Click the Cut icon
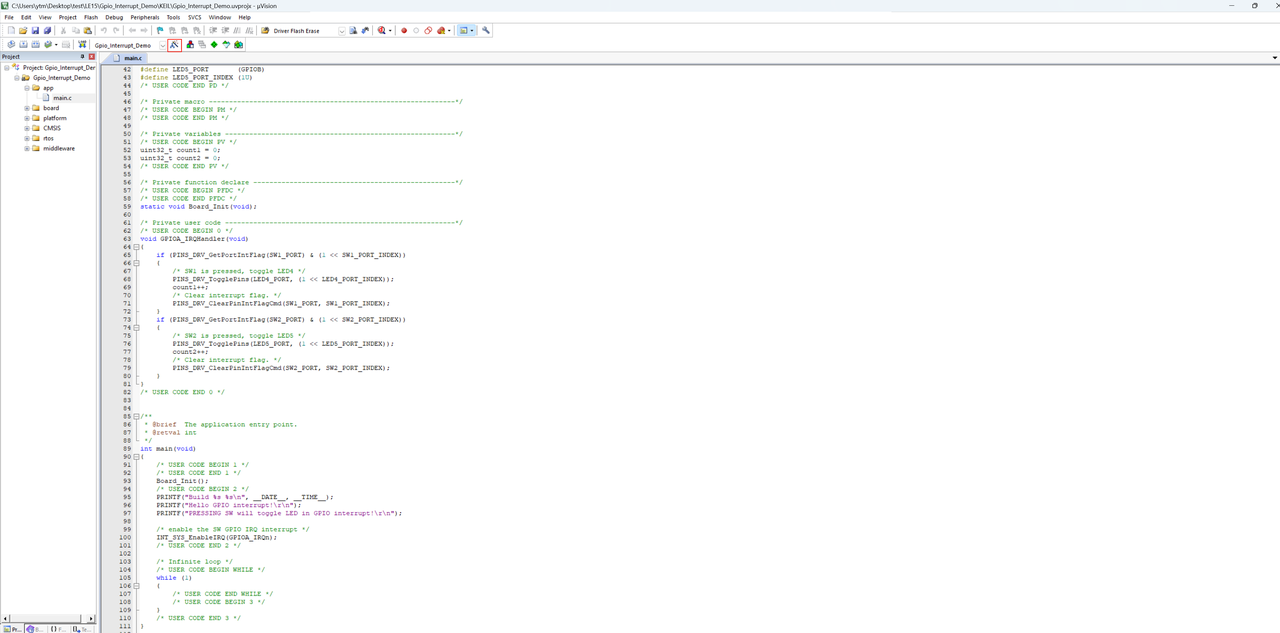 [63, 31]
